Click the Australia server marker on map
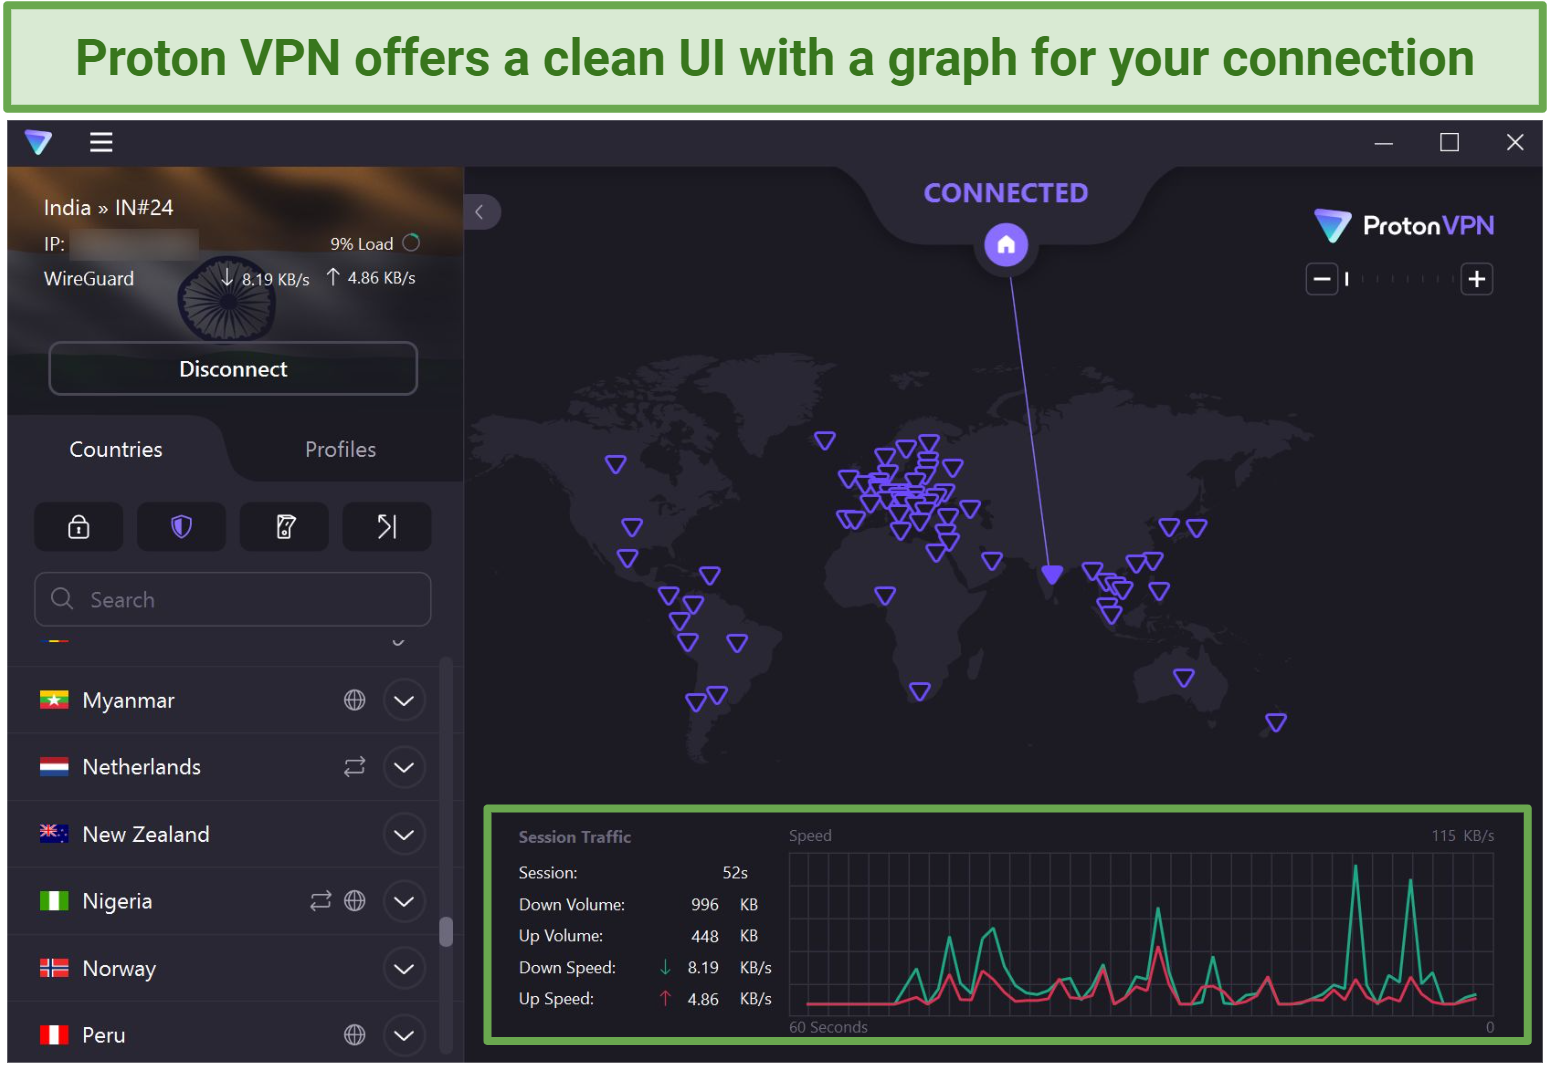 pyautogui.click(x=1184, y=678)
